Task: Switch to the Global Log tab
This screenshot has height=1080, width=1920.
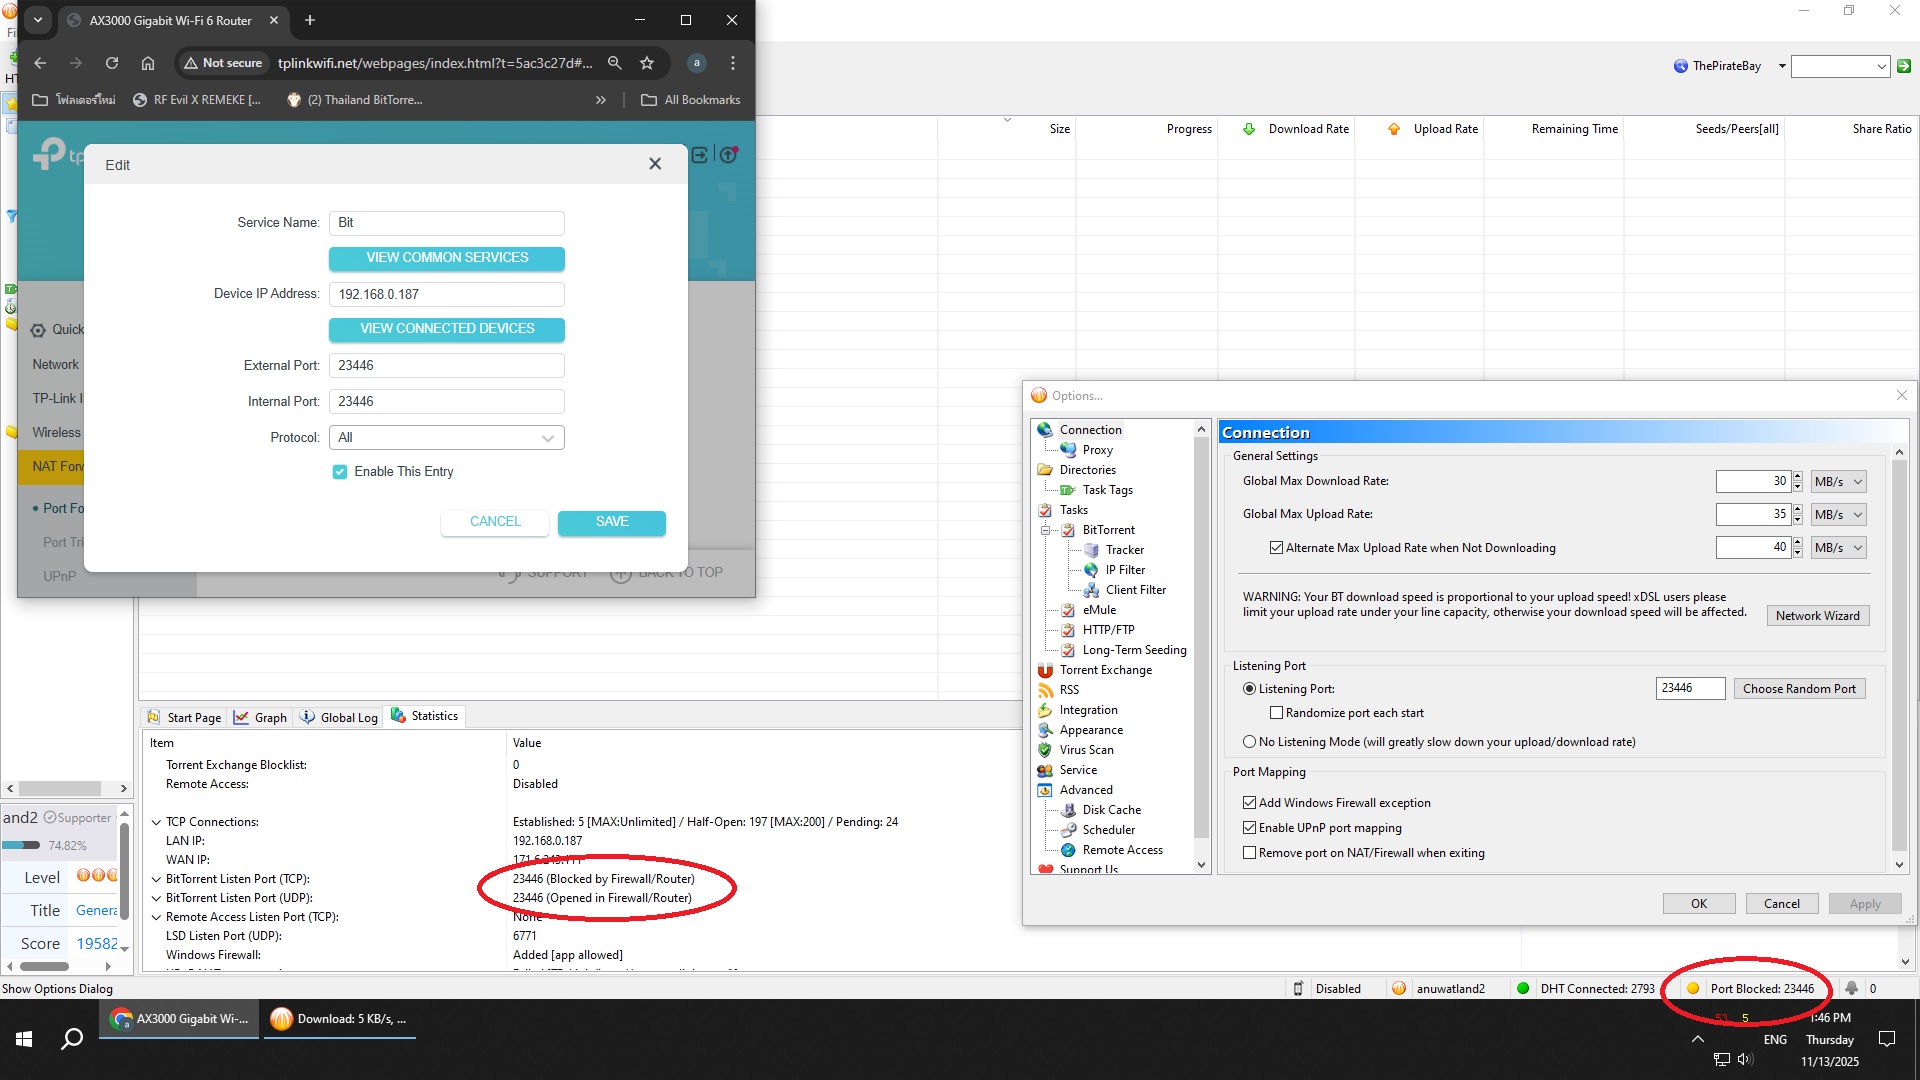Action: (339, 717)
